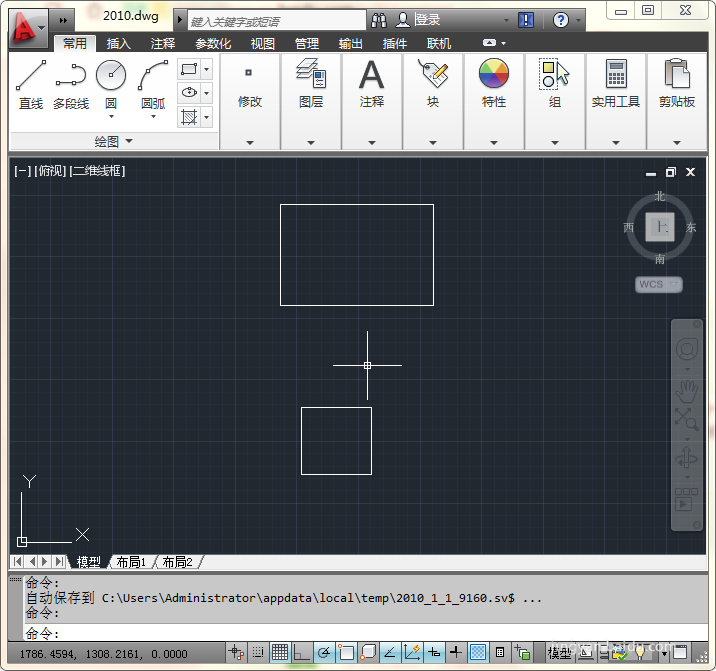Toggle Object Snap Tracking in the status bar
Screen dimensions: 716x671
click(390, 653)
